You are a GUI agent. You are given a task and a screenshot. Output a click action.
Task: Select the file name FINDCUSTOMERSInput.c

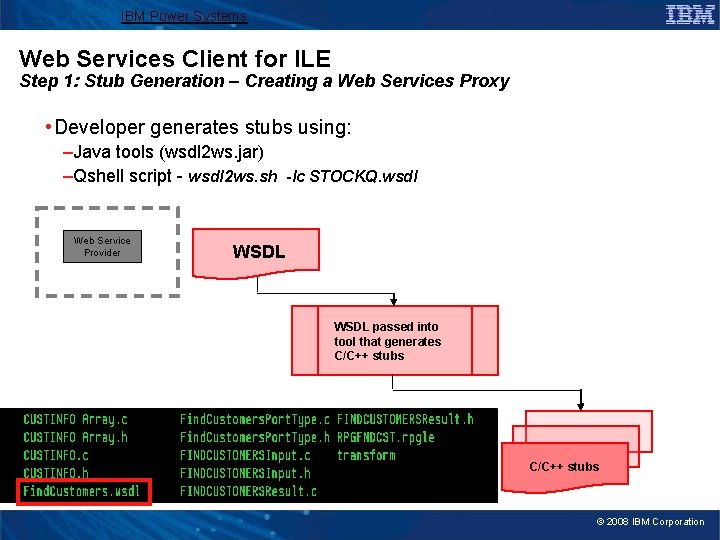245,455
